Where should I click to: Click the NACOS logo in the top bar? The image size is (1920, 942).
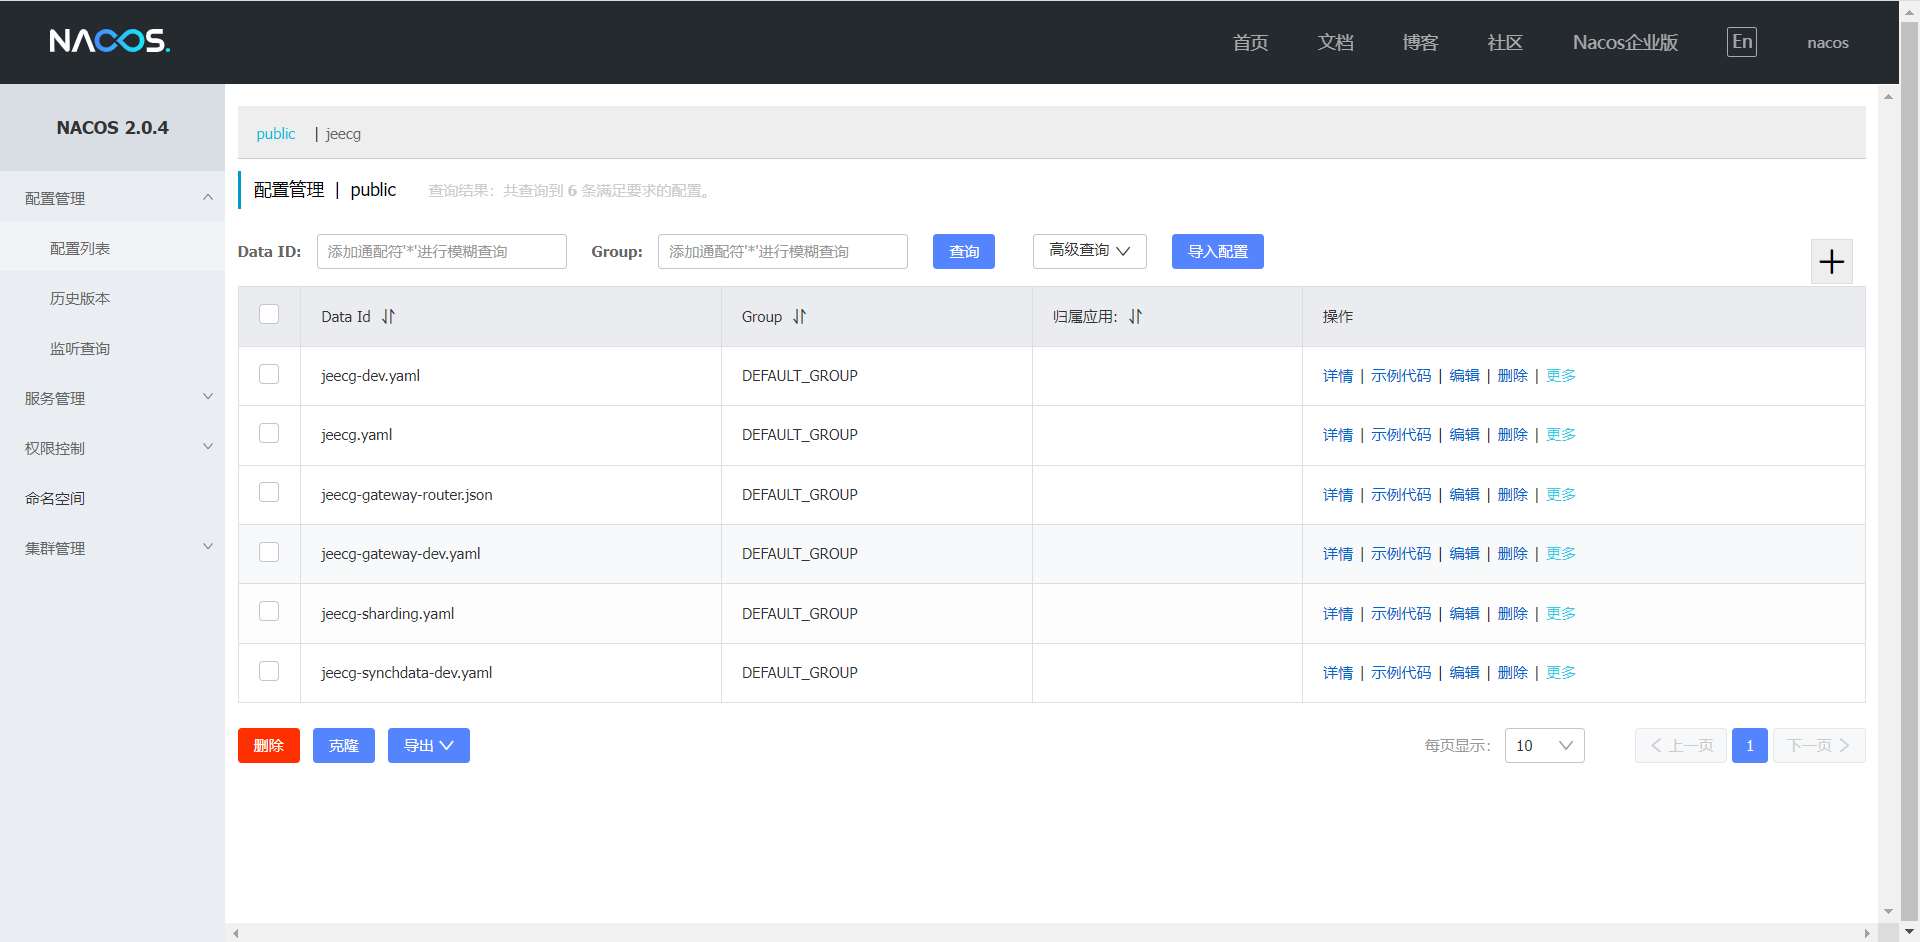pos(109,41)
